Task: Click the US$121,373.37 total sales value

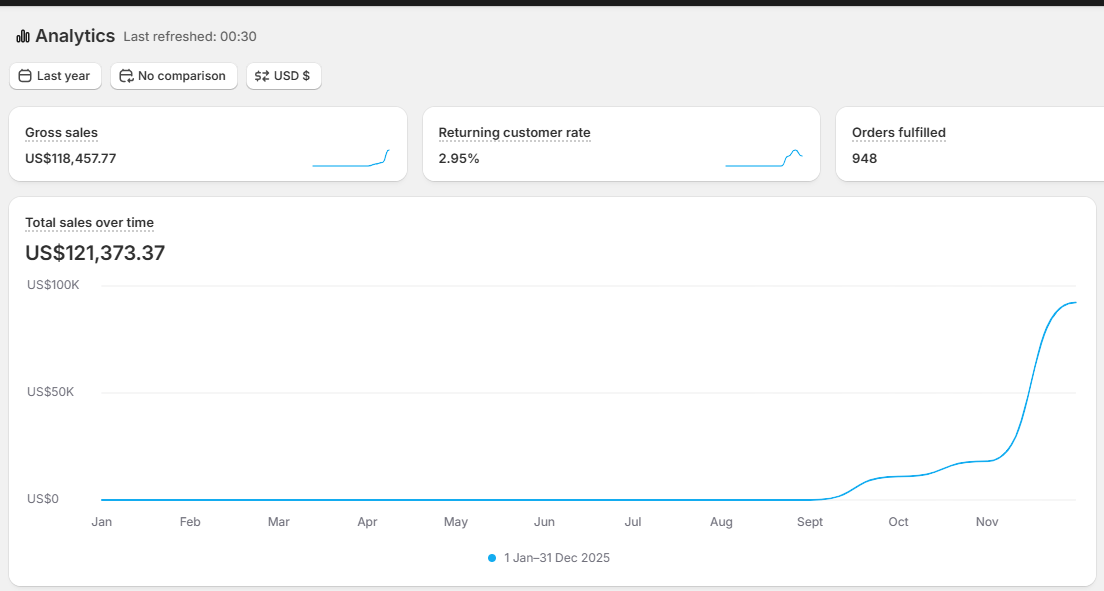Action: click(95, 253)
